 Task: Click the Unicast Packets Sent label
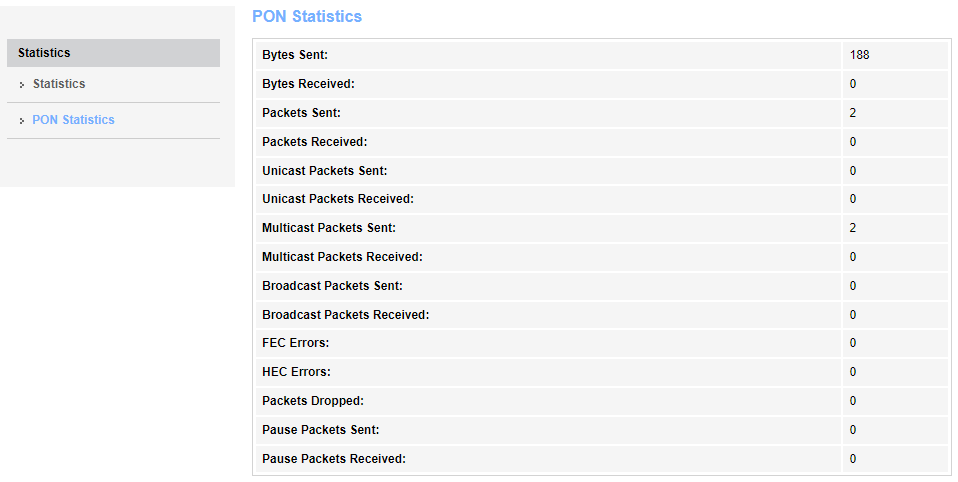point(324,171)
